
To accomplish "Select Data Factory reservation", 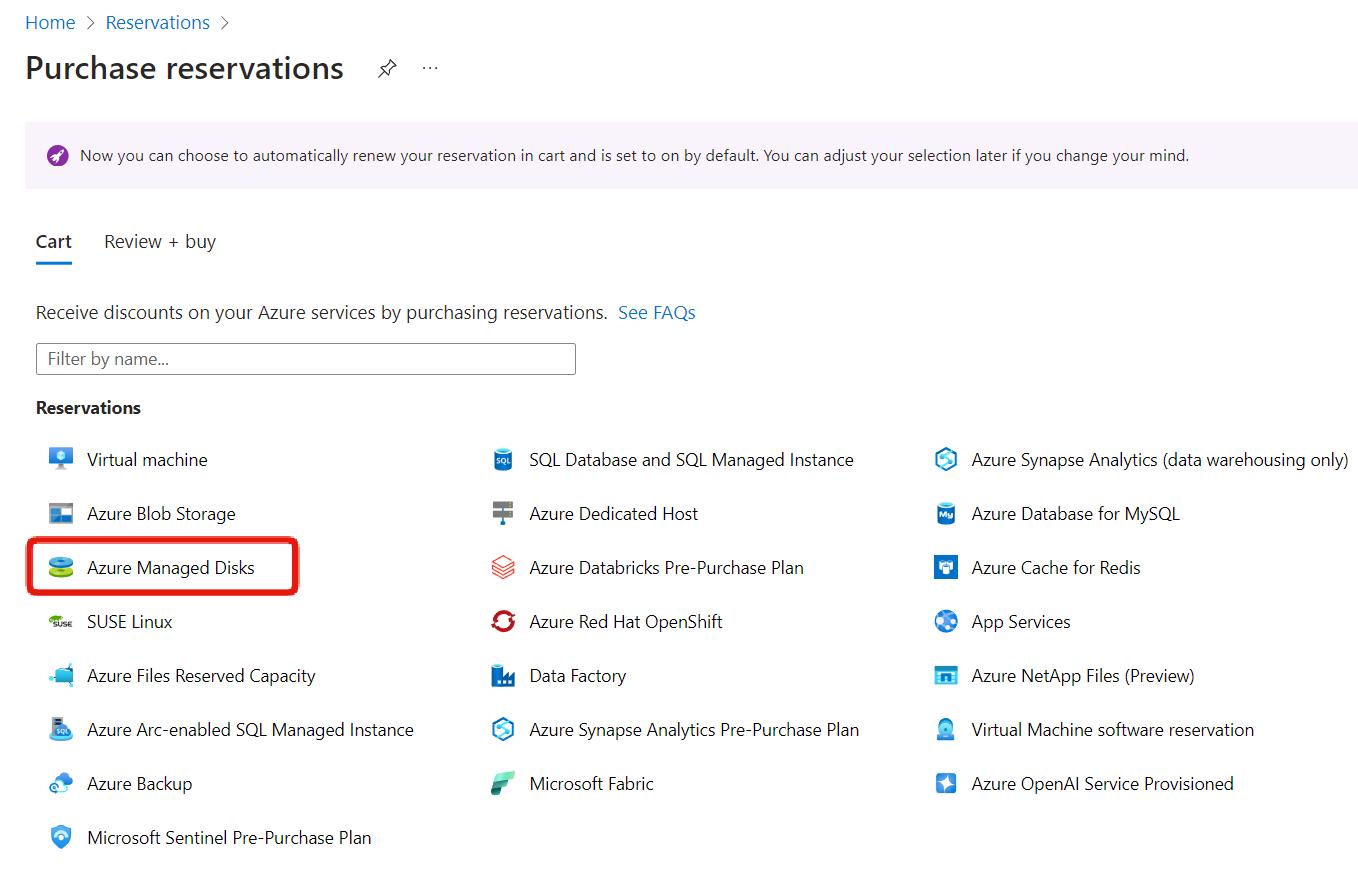I will [x=578, y=676].
